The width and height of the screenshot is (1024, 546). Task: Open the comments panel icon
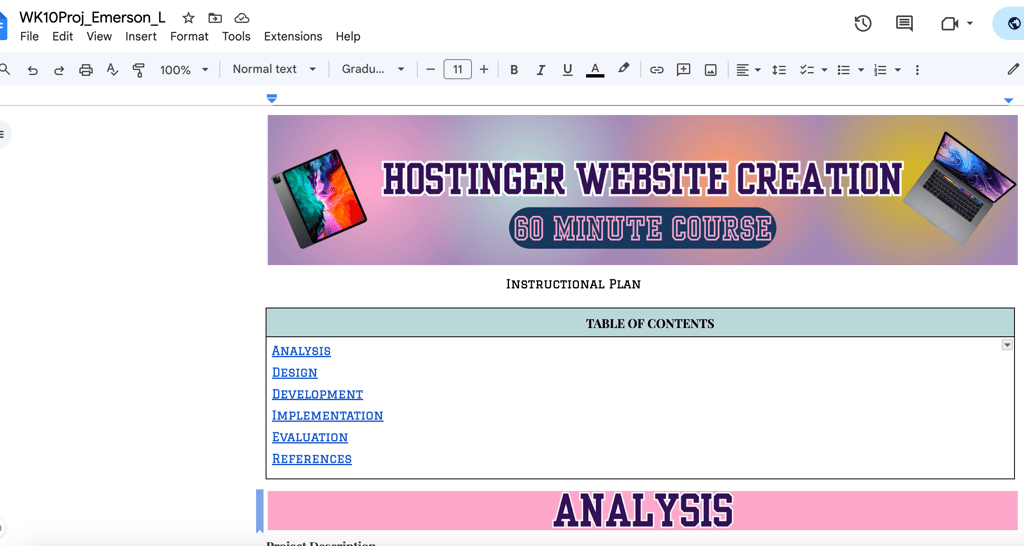[904, 24]
